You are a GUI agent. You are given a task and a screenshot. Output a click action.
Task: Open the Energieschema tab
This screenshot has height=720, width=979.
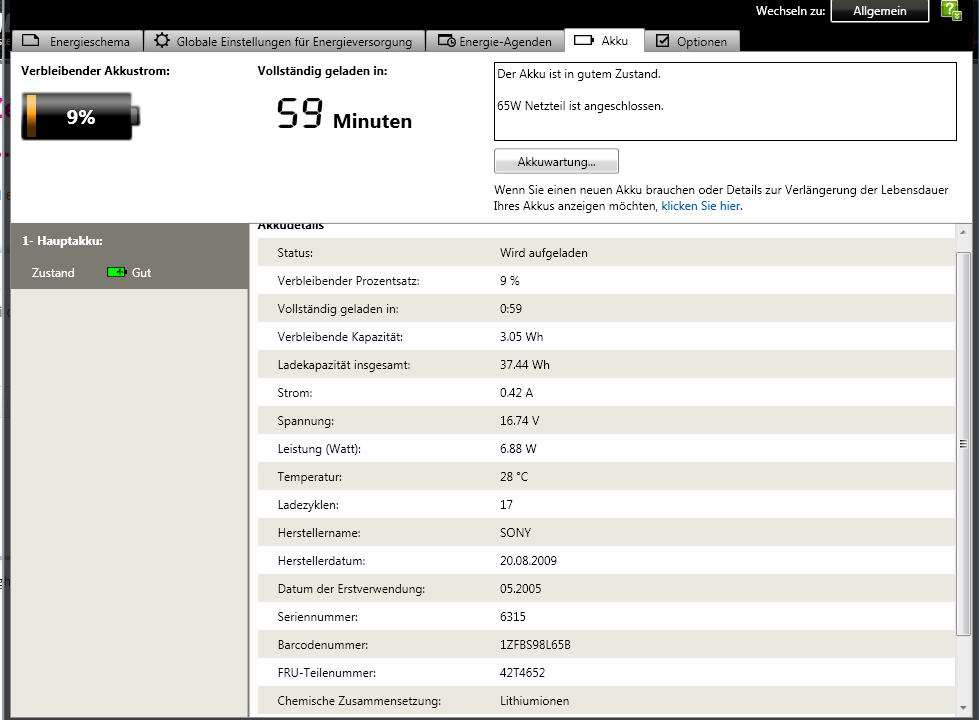[89, 42]
